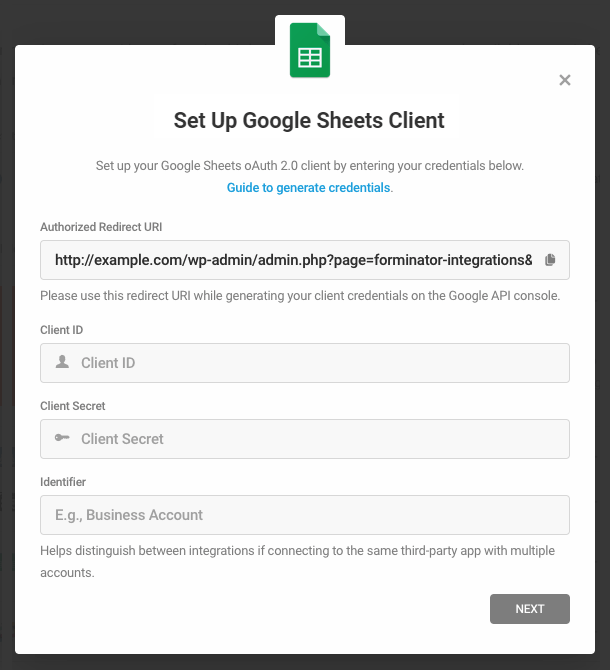Select the 'Client ID' label above the field
This screenshot has width=610, height=670.
62,330
